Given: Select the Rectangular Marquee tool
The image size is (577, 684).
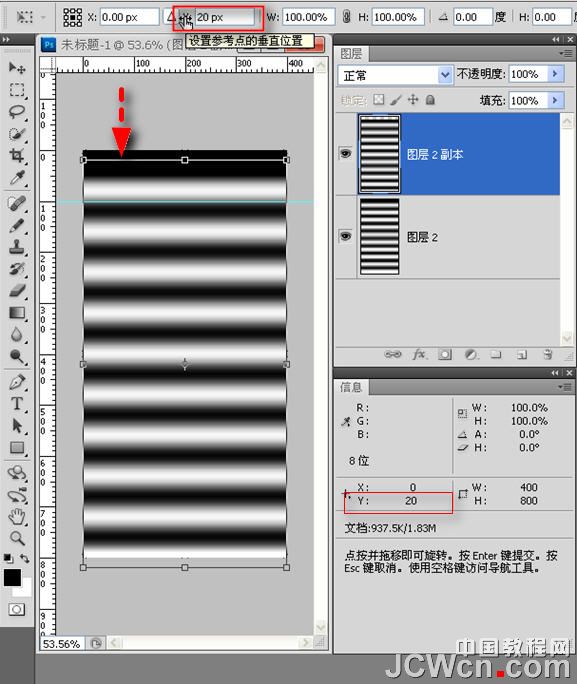Looking at the screenshot, I should point(17,90).
